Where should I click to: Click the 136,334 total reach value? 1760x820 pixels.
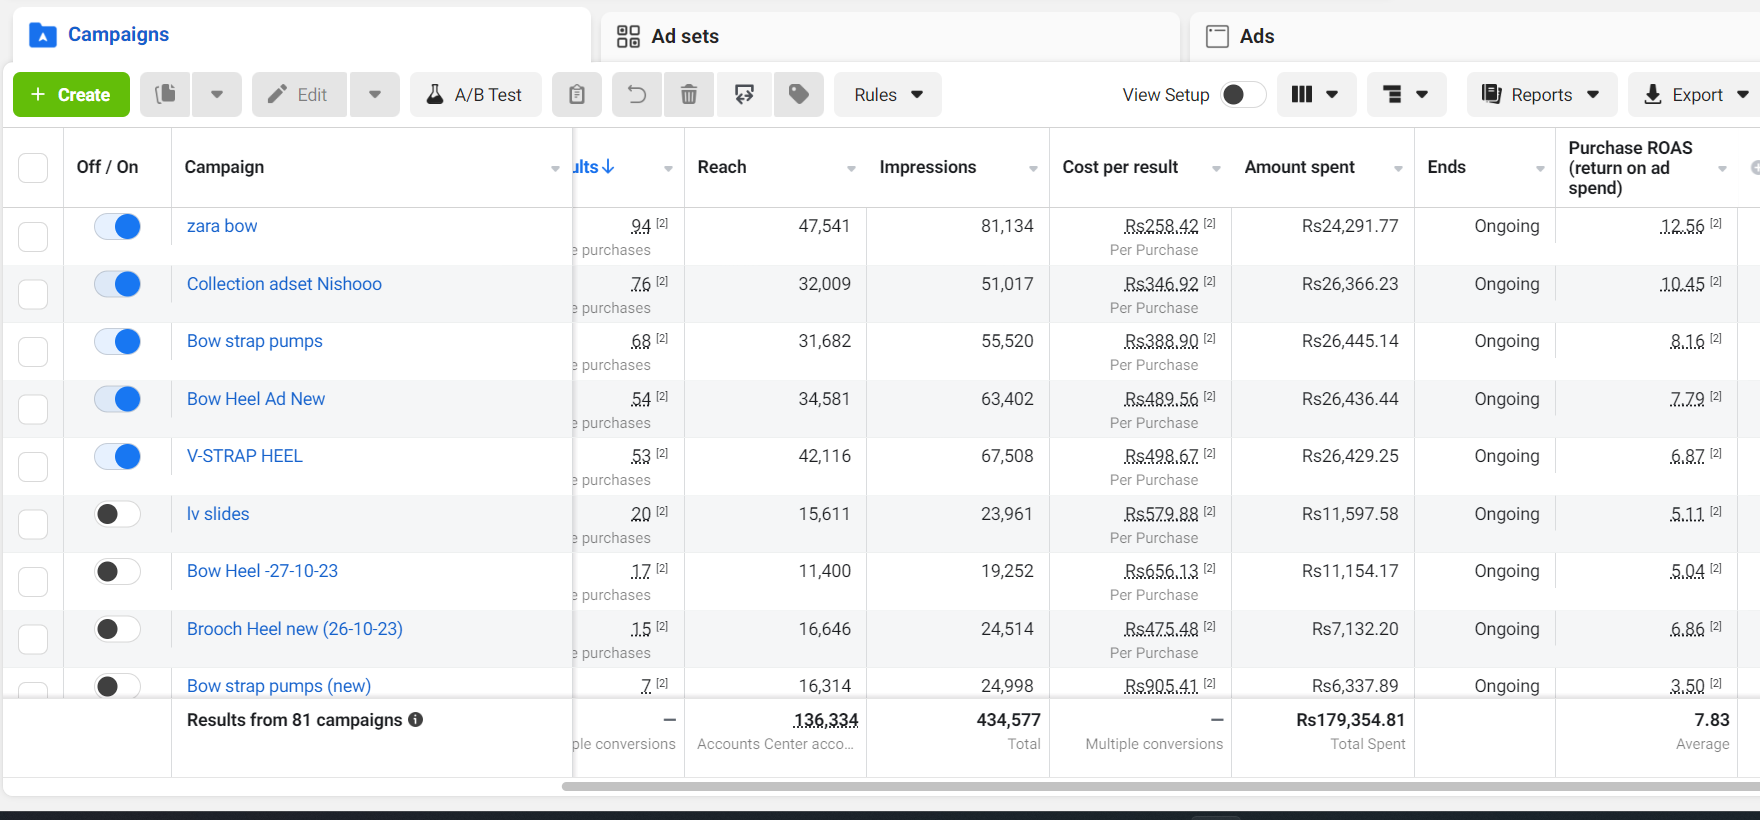point(825,720)
